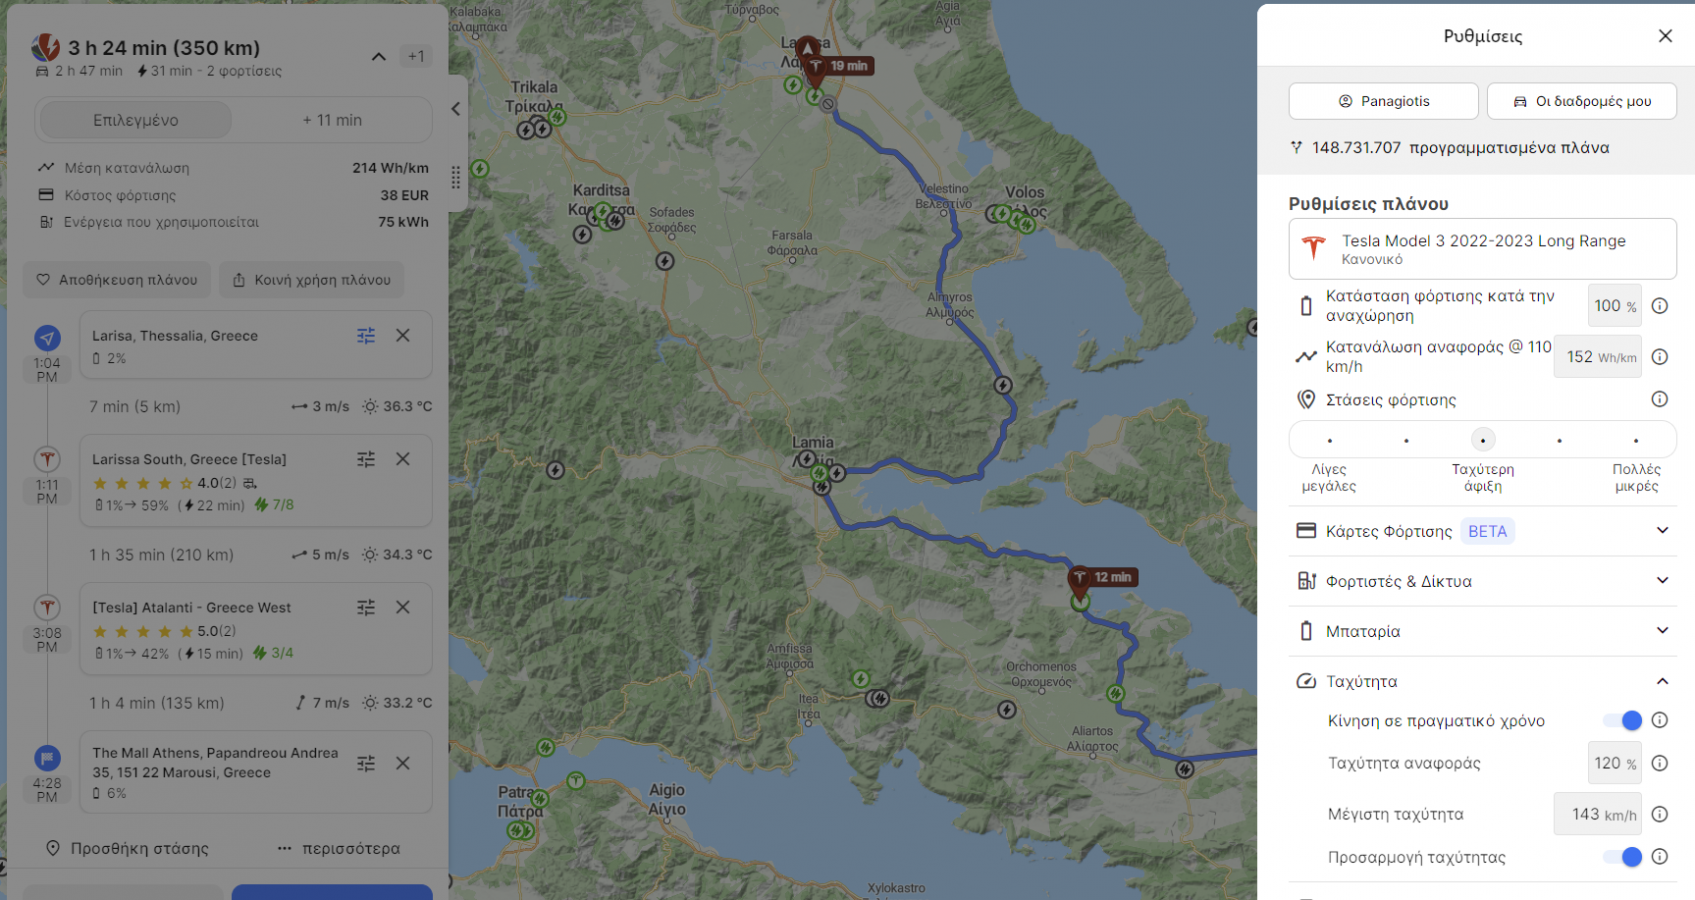Switch to the +11 min alternative route
The image size is (1695, 900).
tap(332, 120)
